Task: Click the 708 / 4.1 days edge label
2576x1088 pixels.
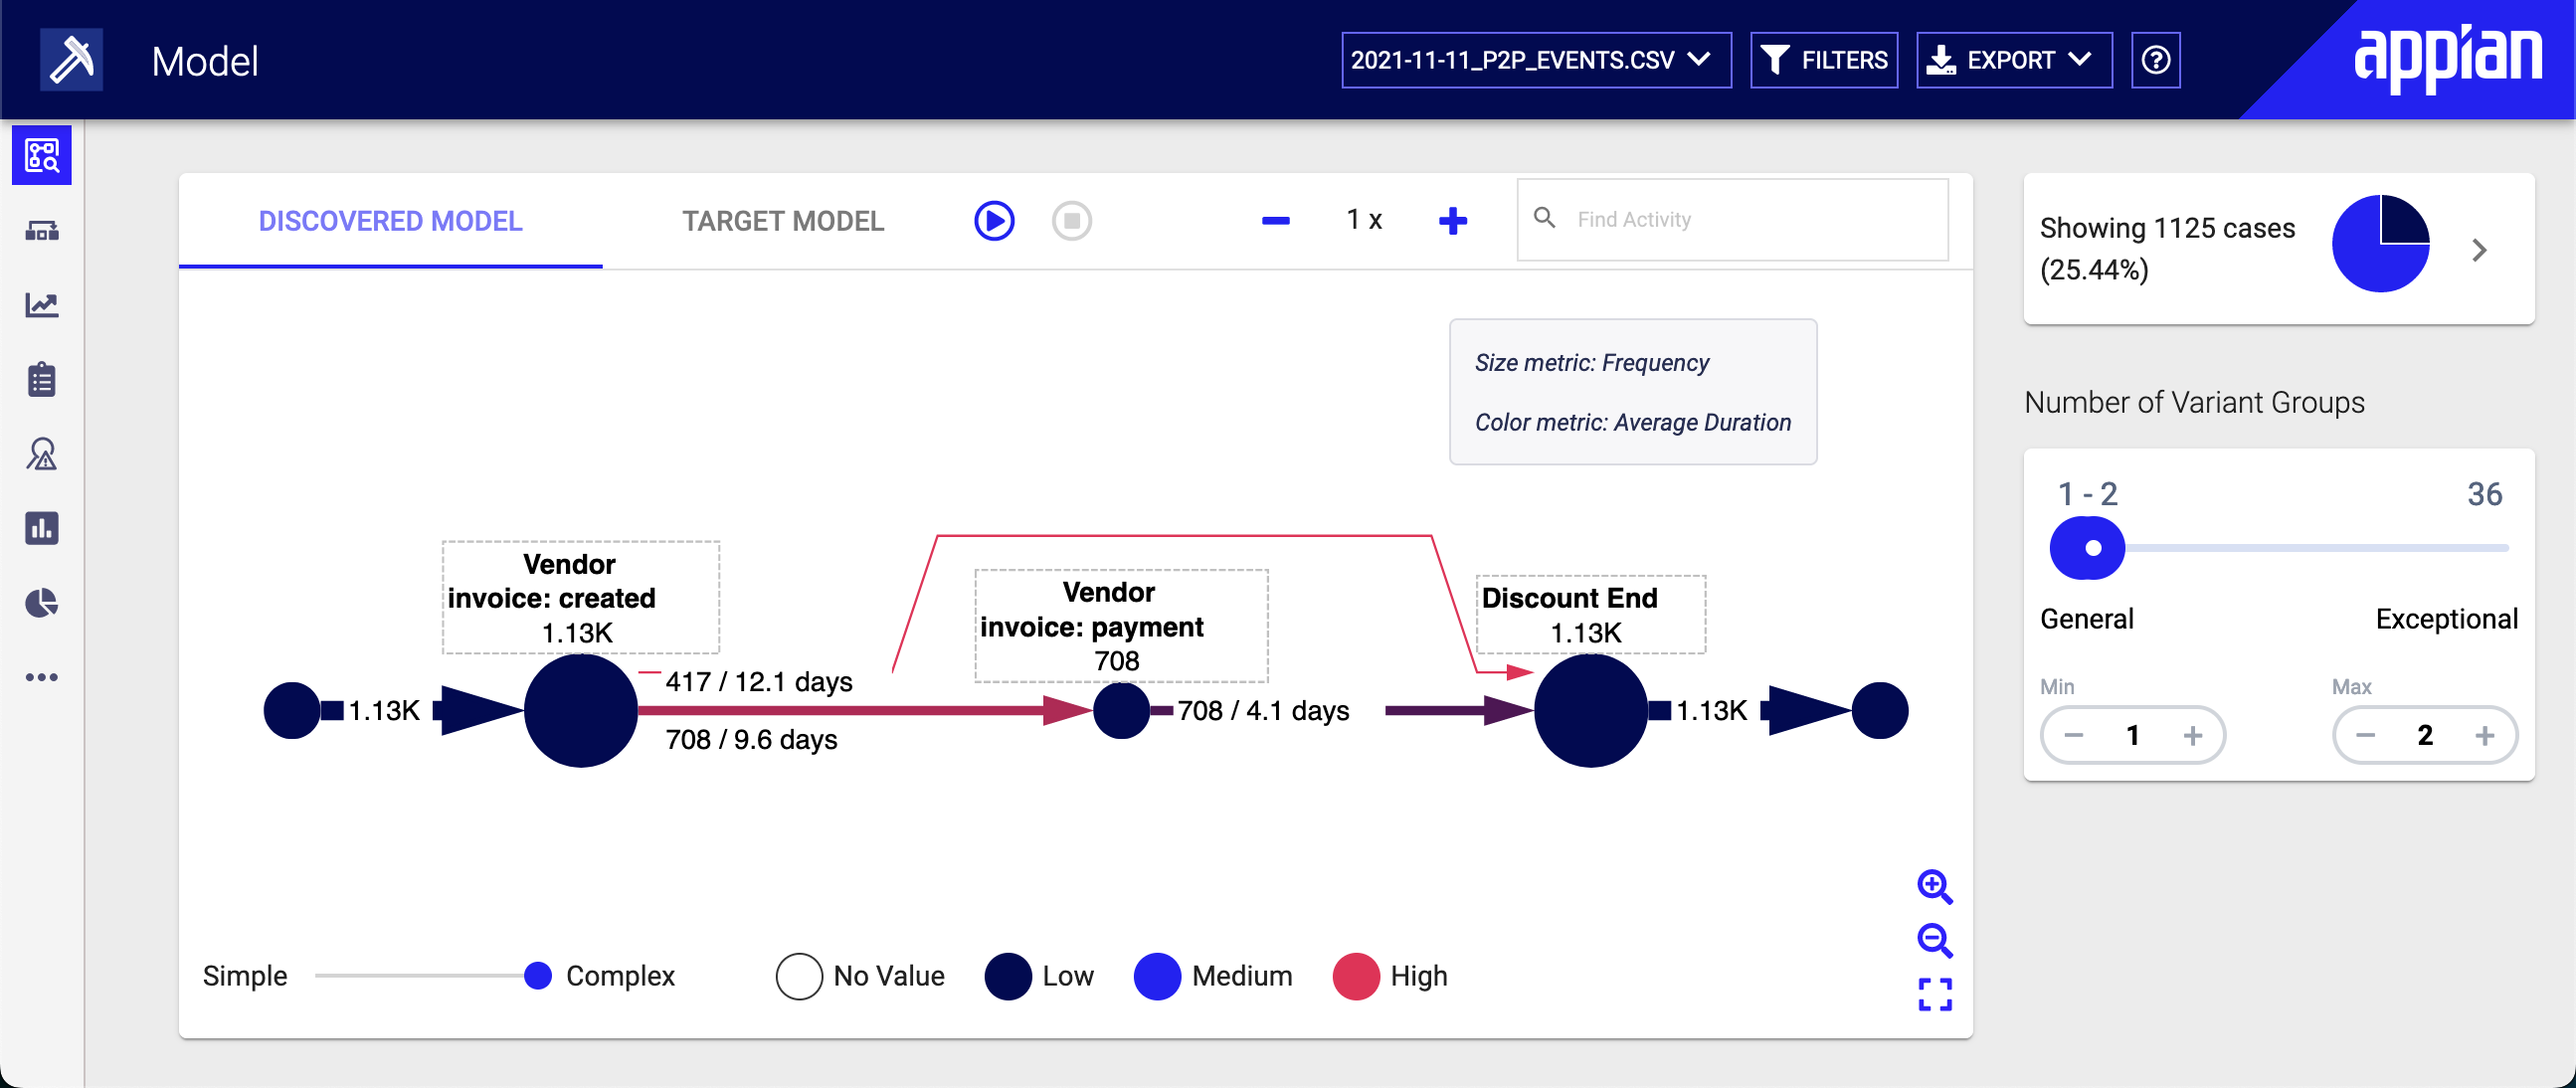Action: [1263, 711]
